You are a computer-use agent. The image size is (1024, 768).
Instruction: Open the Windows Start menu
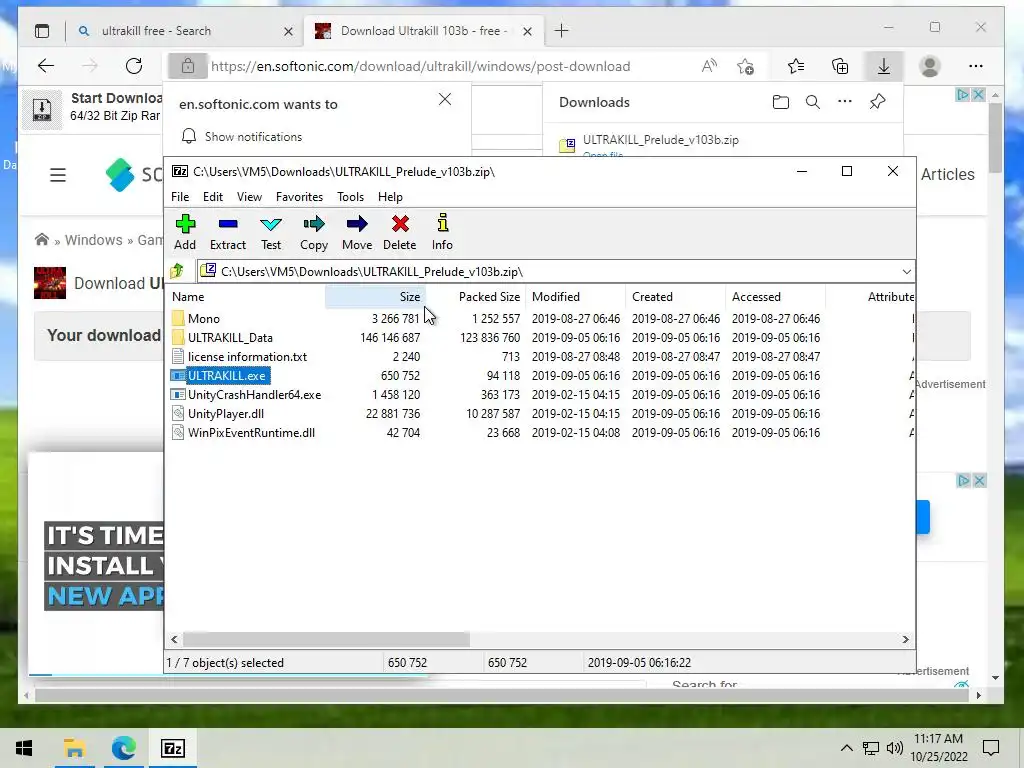point(24,748)
